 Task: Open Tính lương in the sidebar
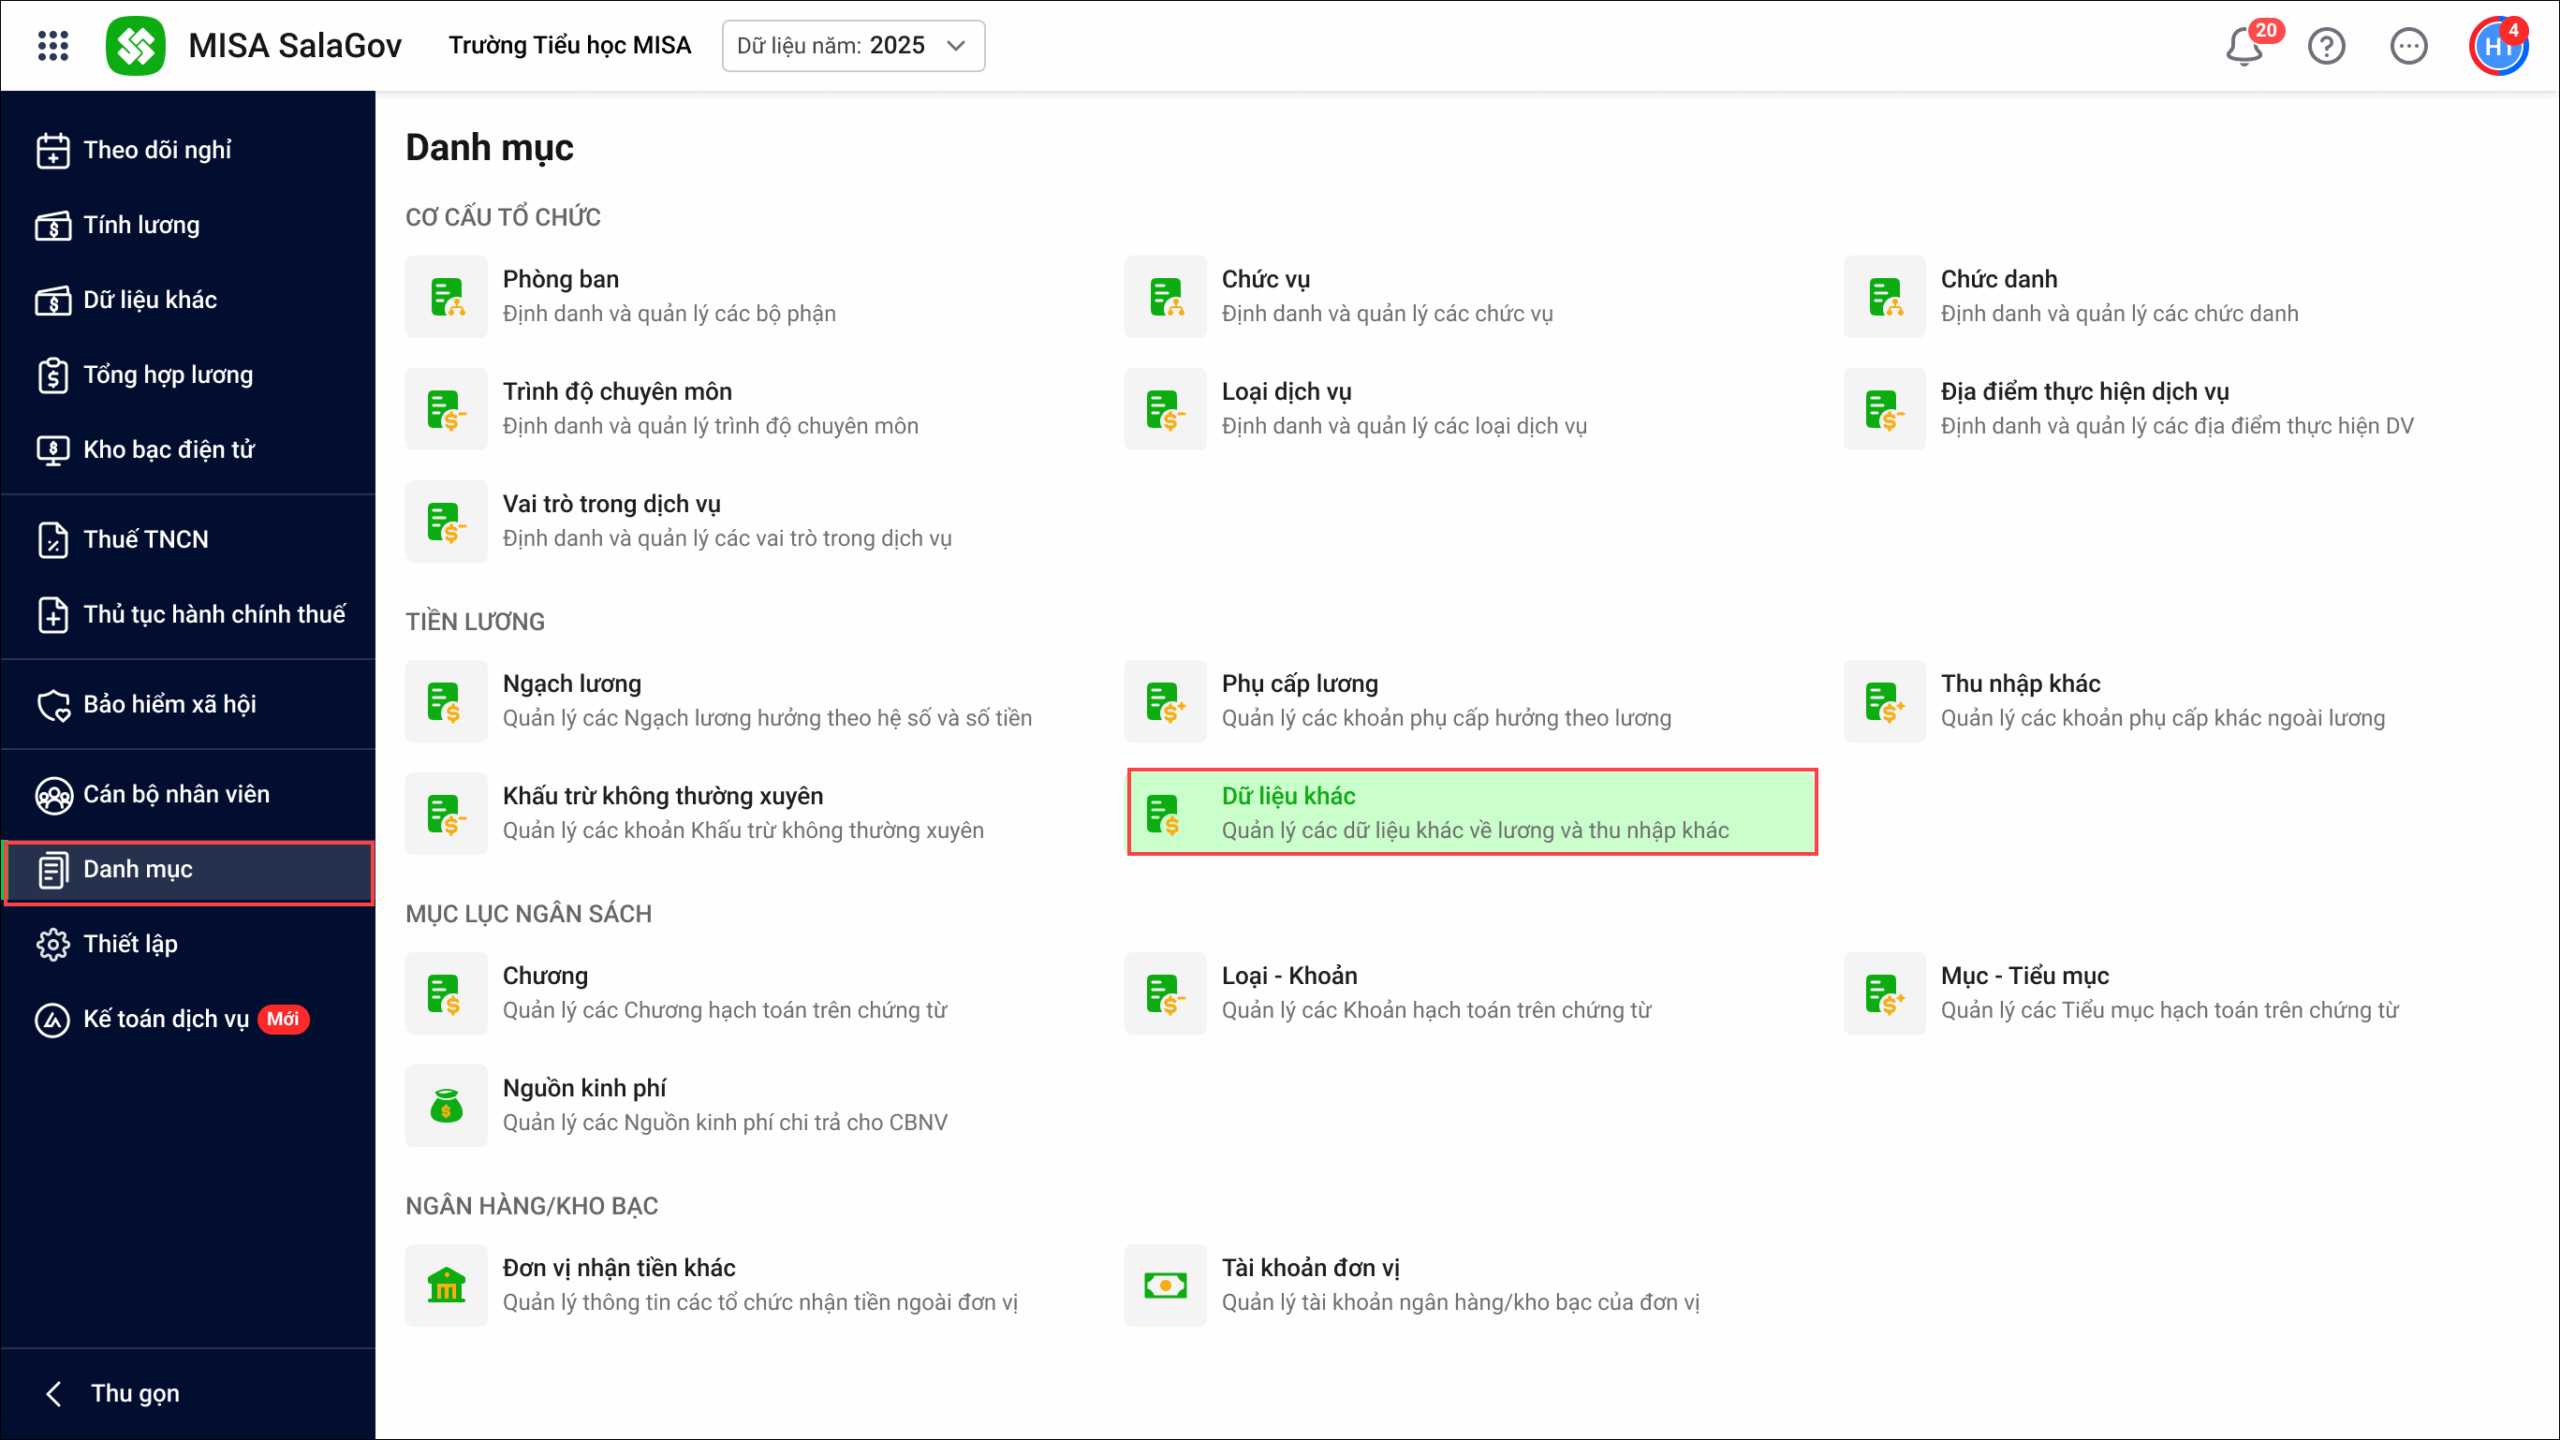(141, 225)
